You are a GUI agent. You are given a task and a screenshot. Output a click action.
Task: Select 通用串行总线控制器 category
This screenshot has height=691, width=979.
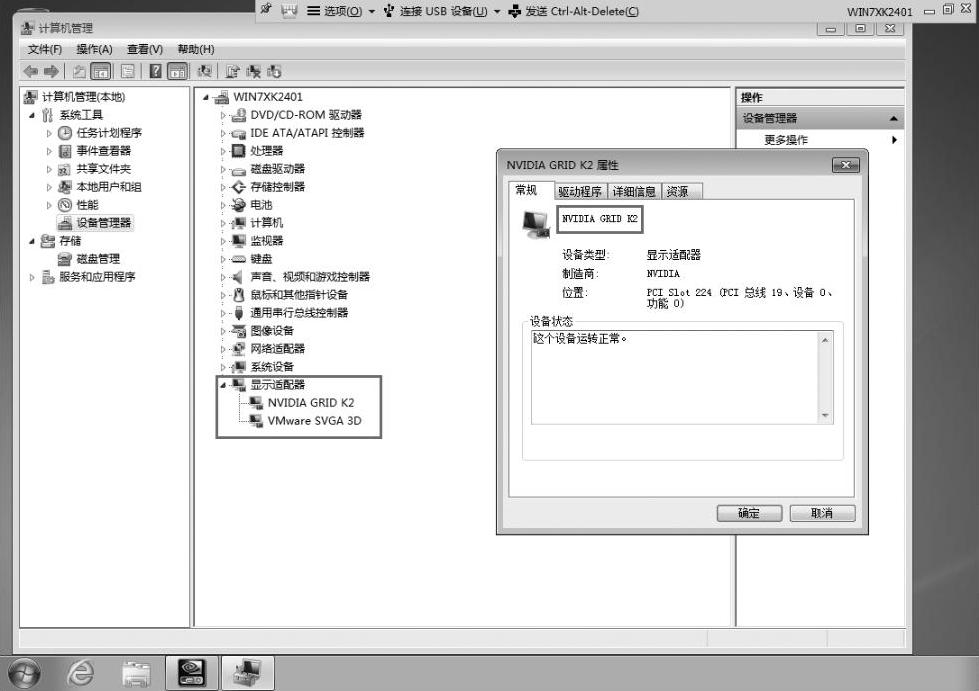(299, 313)
